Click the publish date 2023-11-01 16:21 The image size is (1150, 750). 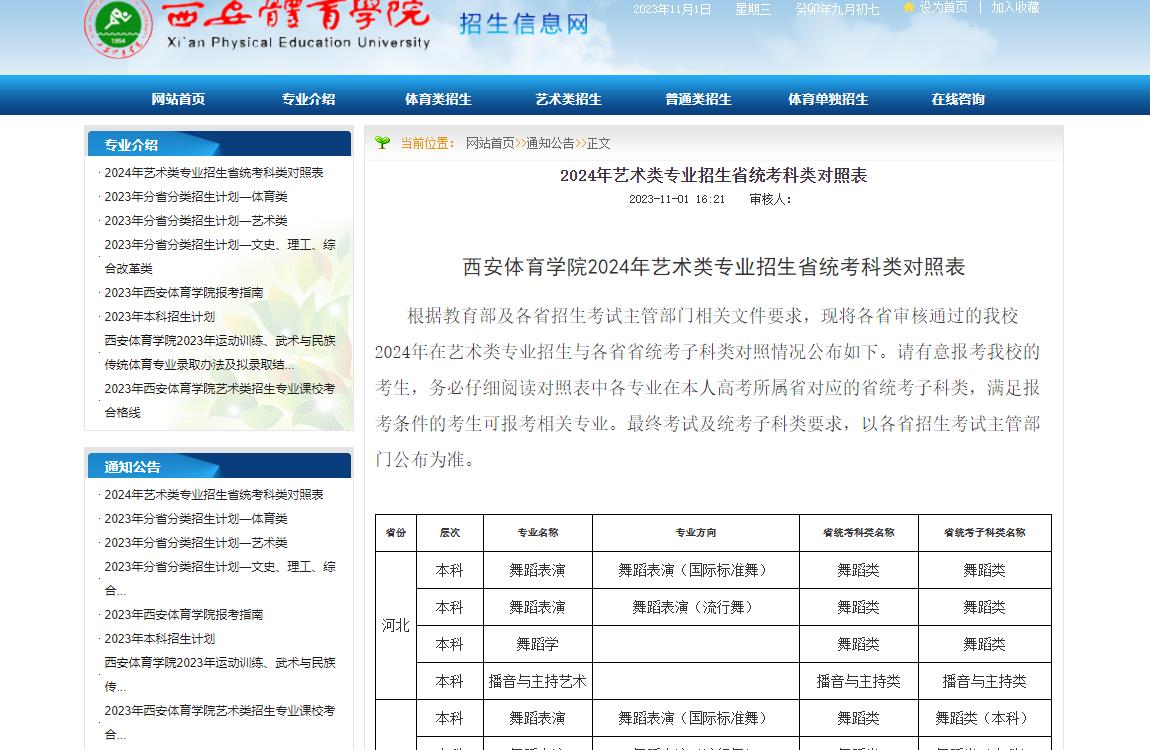(x=677, y=199)
